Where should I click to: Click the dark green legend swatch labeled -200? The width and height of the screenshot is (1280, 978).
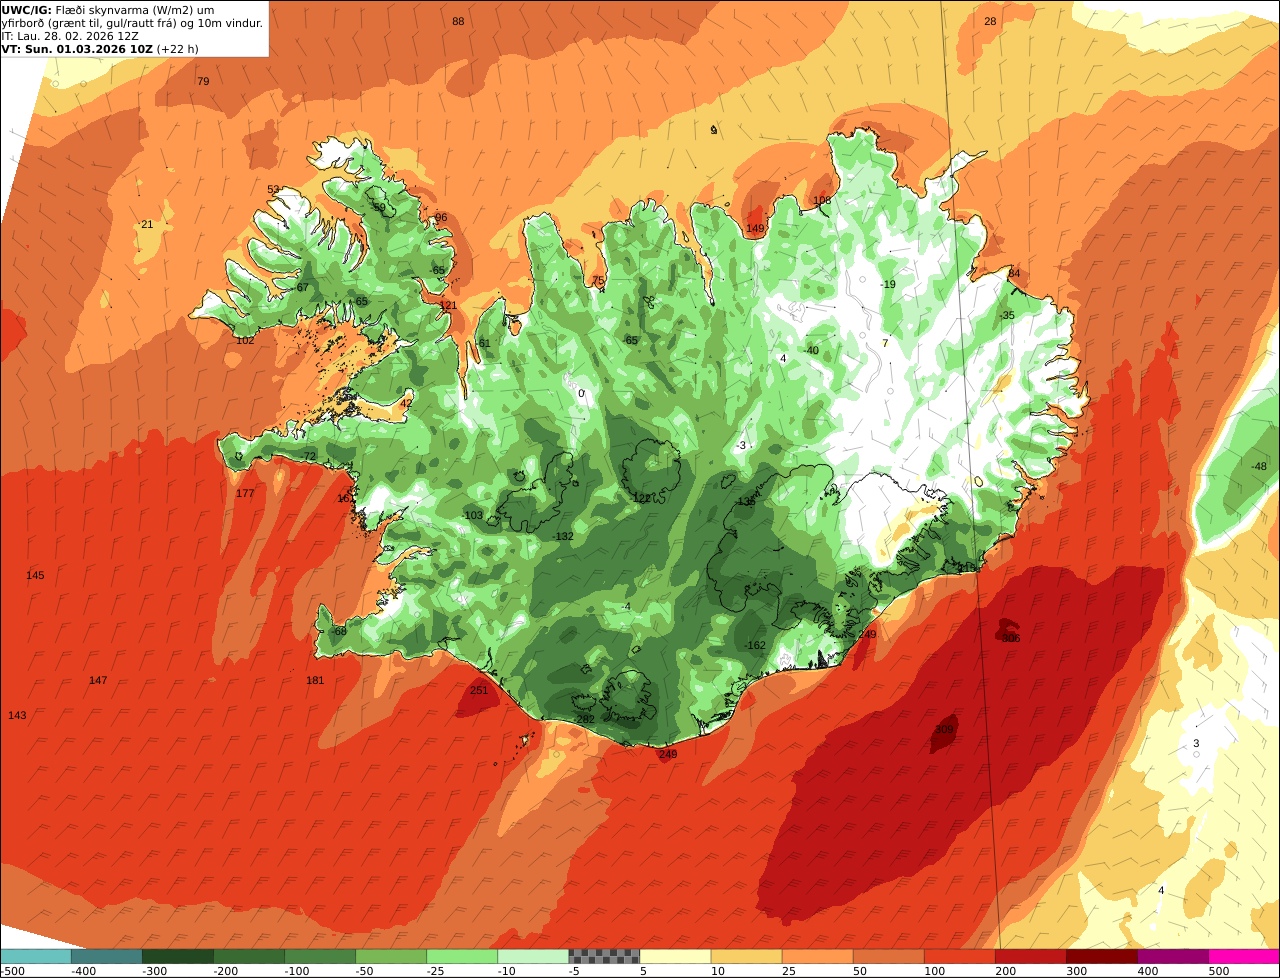point(249,956)
